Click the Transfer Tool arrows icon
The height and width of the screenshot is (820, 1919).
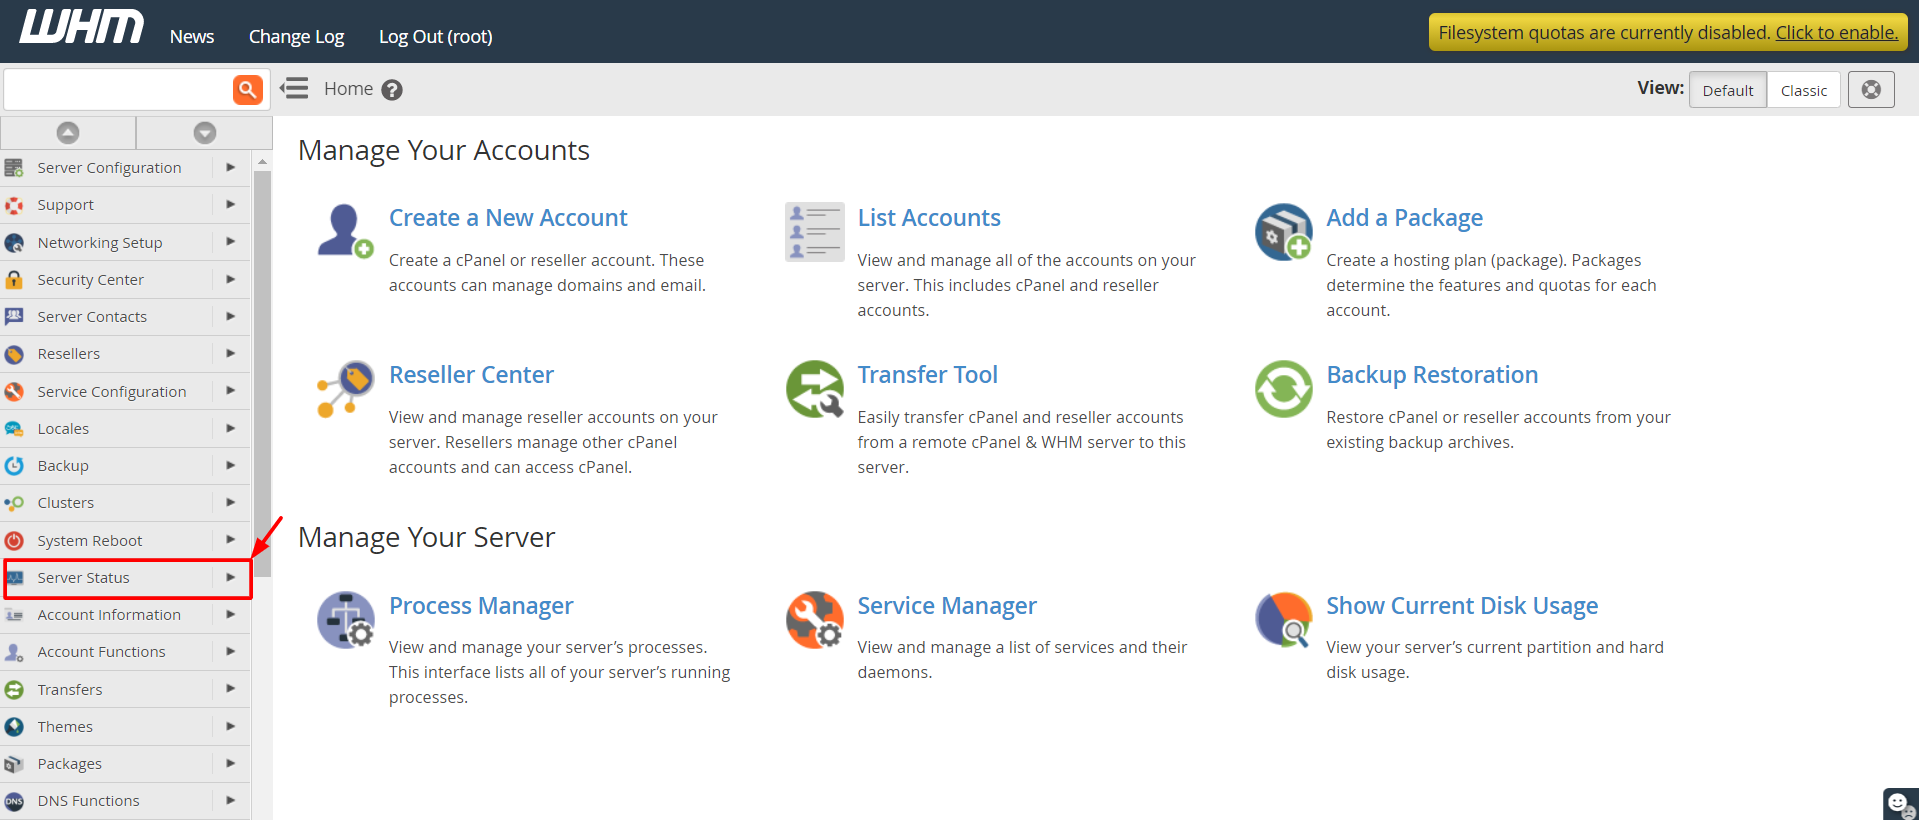pos(814,388)
